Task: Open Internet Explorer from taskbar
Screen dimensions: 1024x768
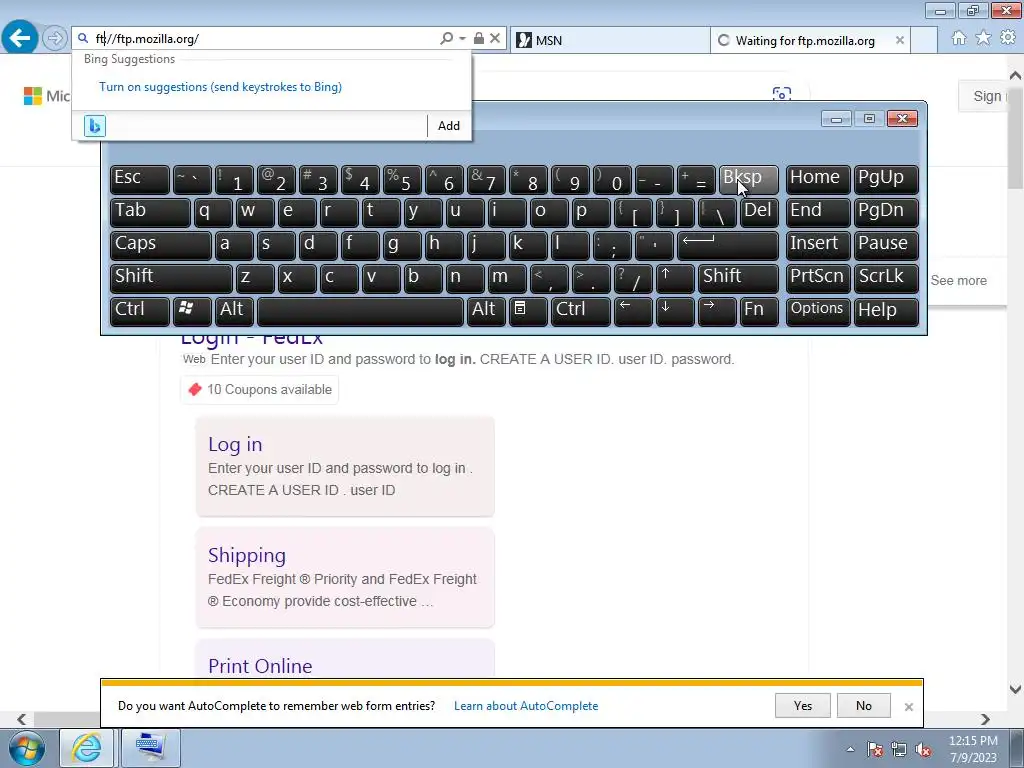Action: [x=87, y=748]
